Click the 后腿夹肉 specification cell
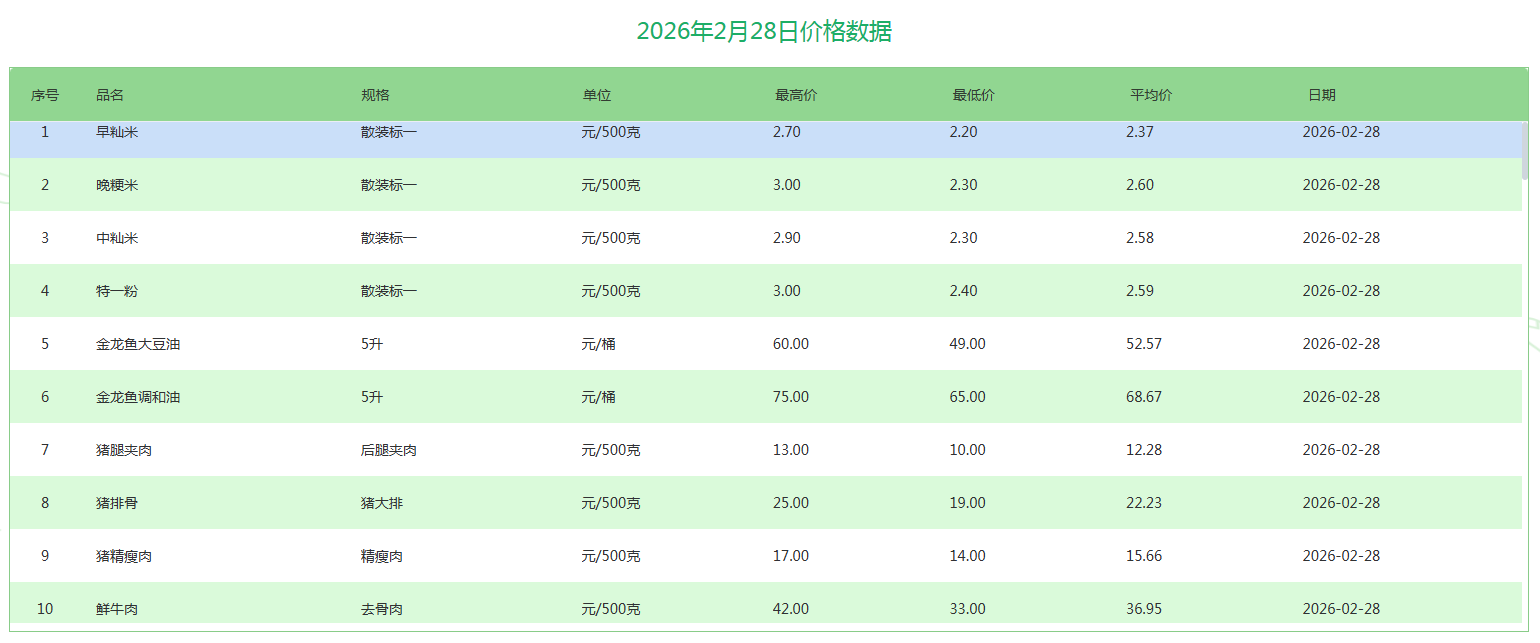 [389, 450]
